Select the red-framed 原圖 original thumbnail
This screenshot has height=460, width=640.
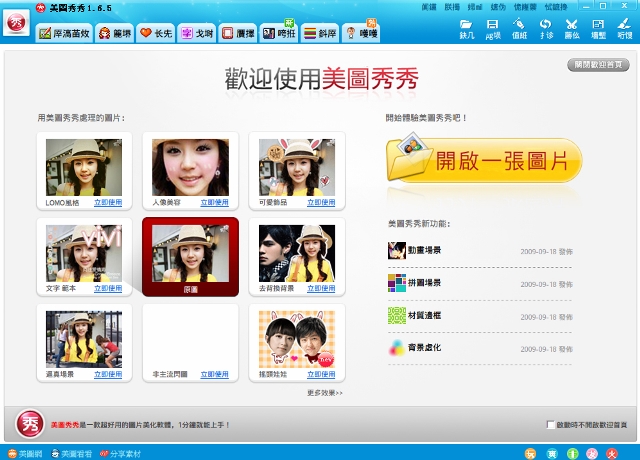(x=190, y=257)
